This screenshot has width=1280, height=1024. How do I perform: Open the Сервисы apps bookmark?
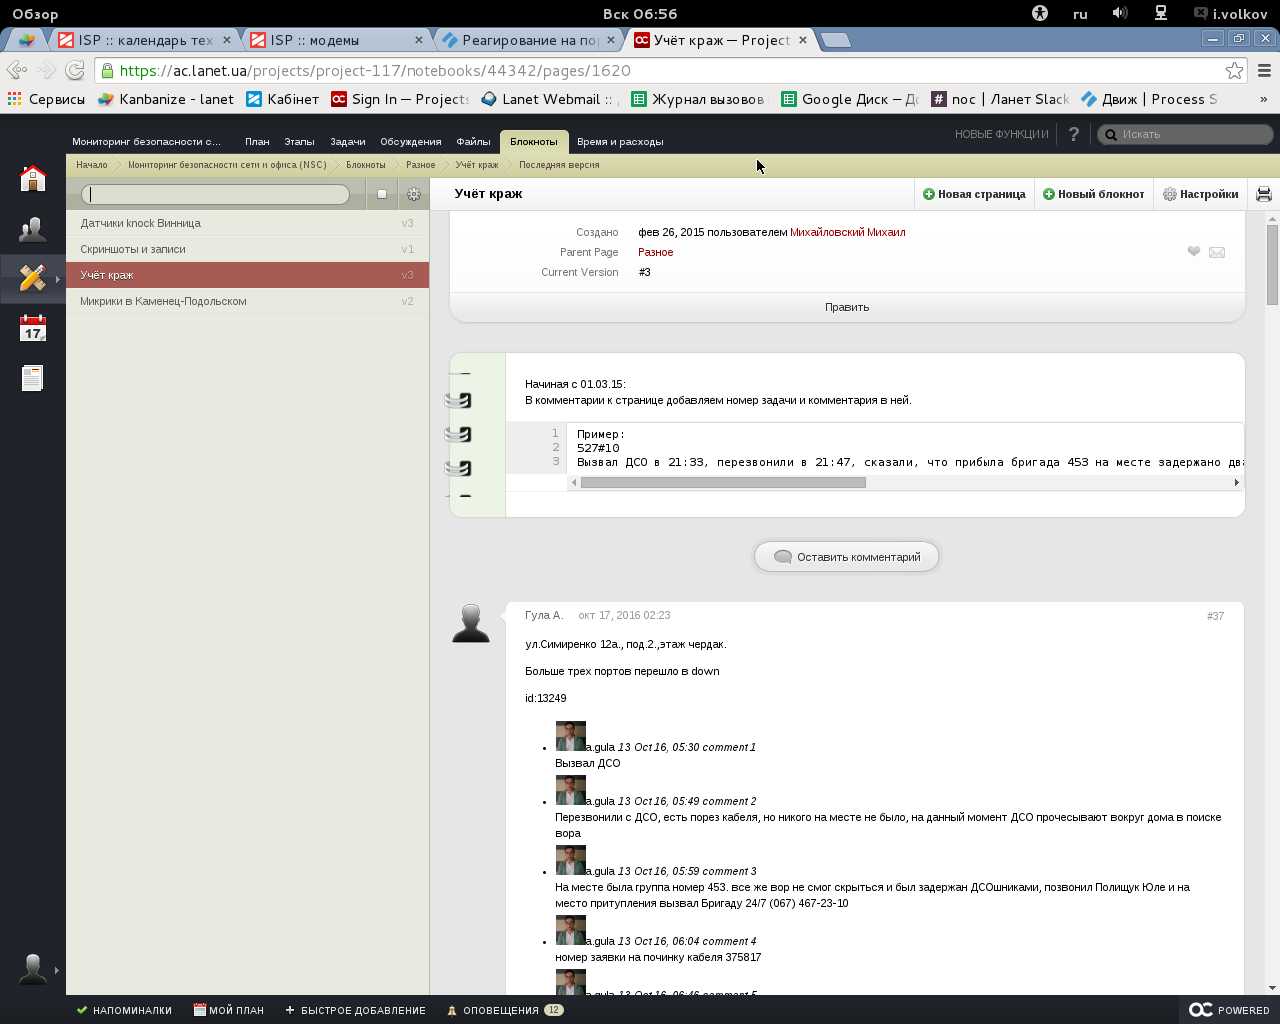tap(46, 99)
